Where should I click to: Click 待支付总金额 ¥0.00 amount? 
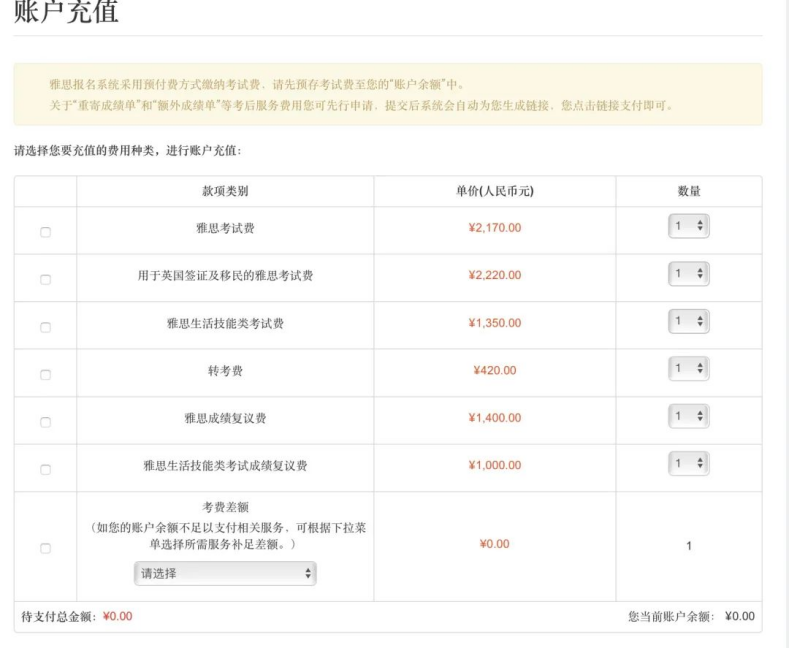(x=117, y=616)
